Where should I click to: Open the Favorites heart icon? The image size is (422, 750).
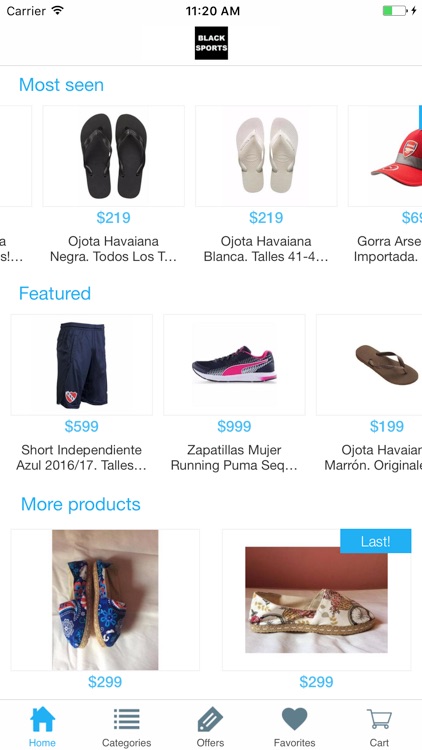click(294, 719)
